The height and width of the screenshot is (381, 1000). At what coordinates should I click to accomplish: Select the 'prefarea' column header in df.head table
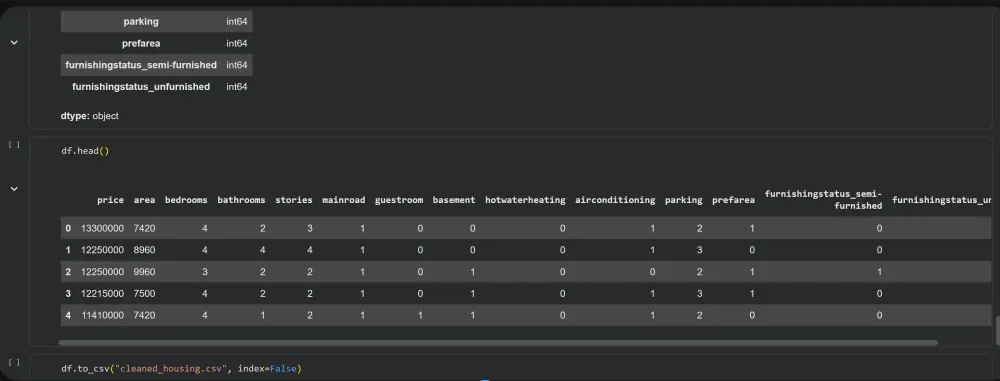point(733,200)
